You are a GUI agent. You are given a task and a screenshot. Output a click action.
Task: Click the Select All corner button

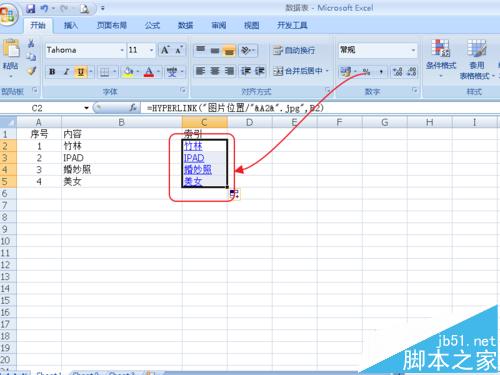pos(8,122)
